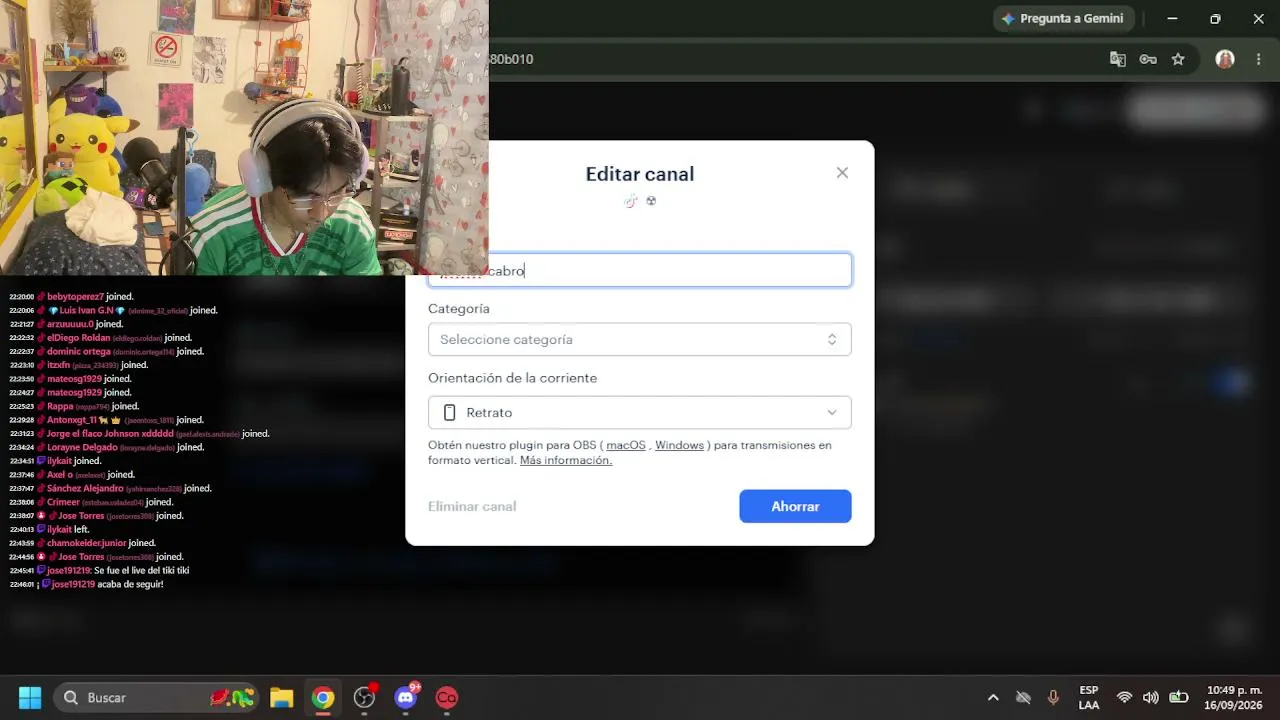Expand the Retrato orientation dropdown
The width and height of the screenshot is (1280, 720).
click(x=639, y=412)
